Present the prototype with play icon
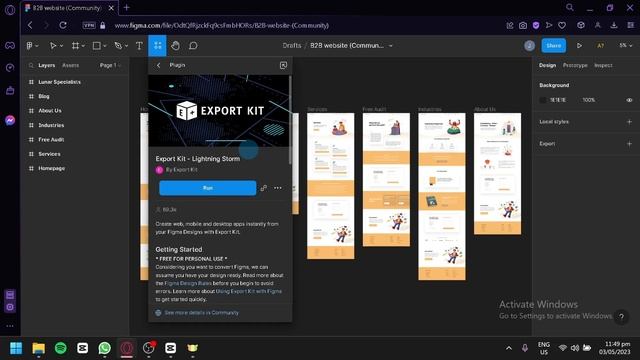 (579, 46)
